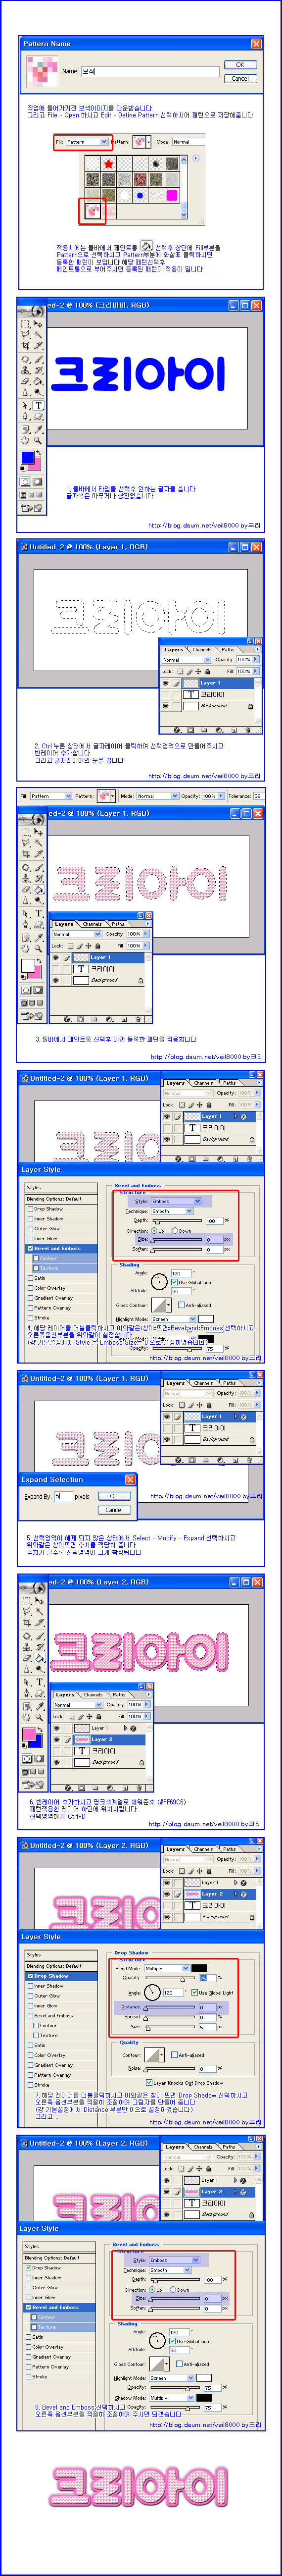This screenshot has height=2576, width=282.
Task: Open Blend Mode Multiply dropdown in Drop Shadow
Action: click(167, 1969)
